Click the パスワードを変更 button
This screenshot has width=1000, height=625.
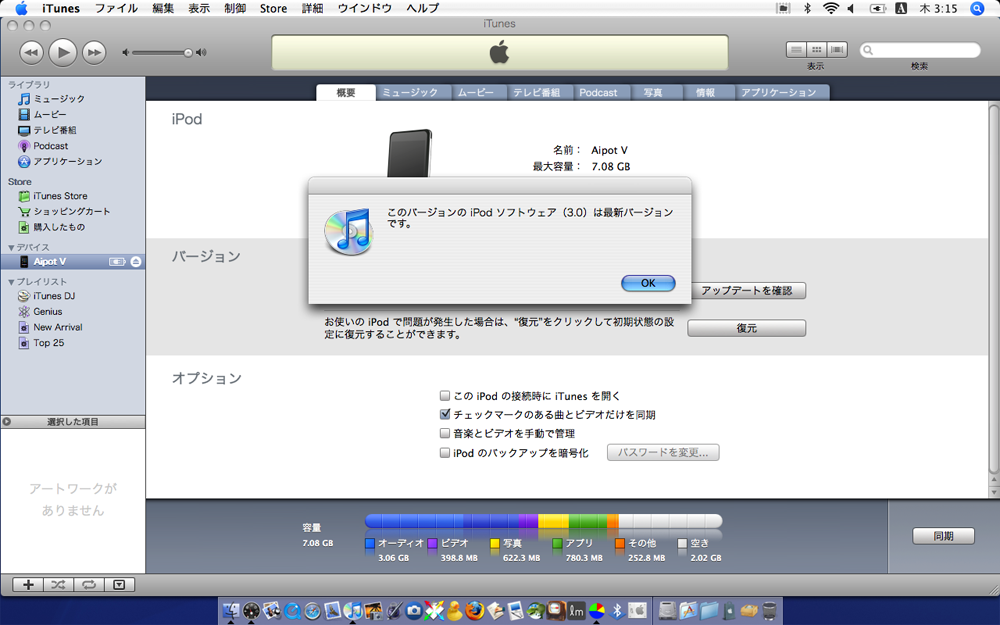coord(663,452)
